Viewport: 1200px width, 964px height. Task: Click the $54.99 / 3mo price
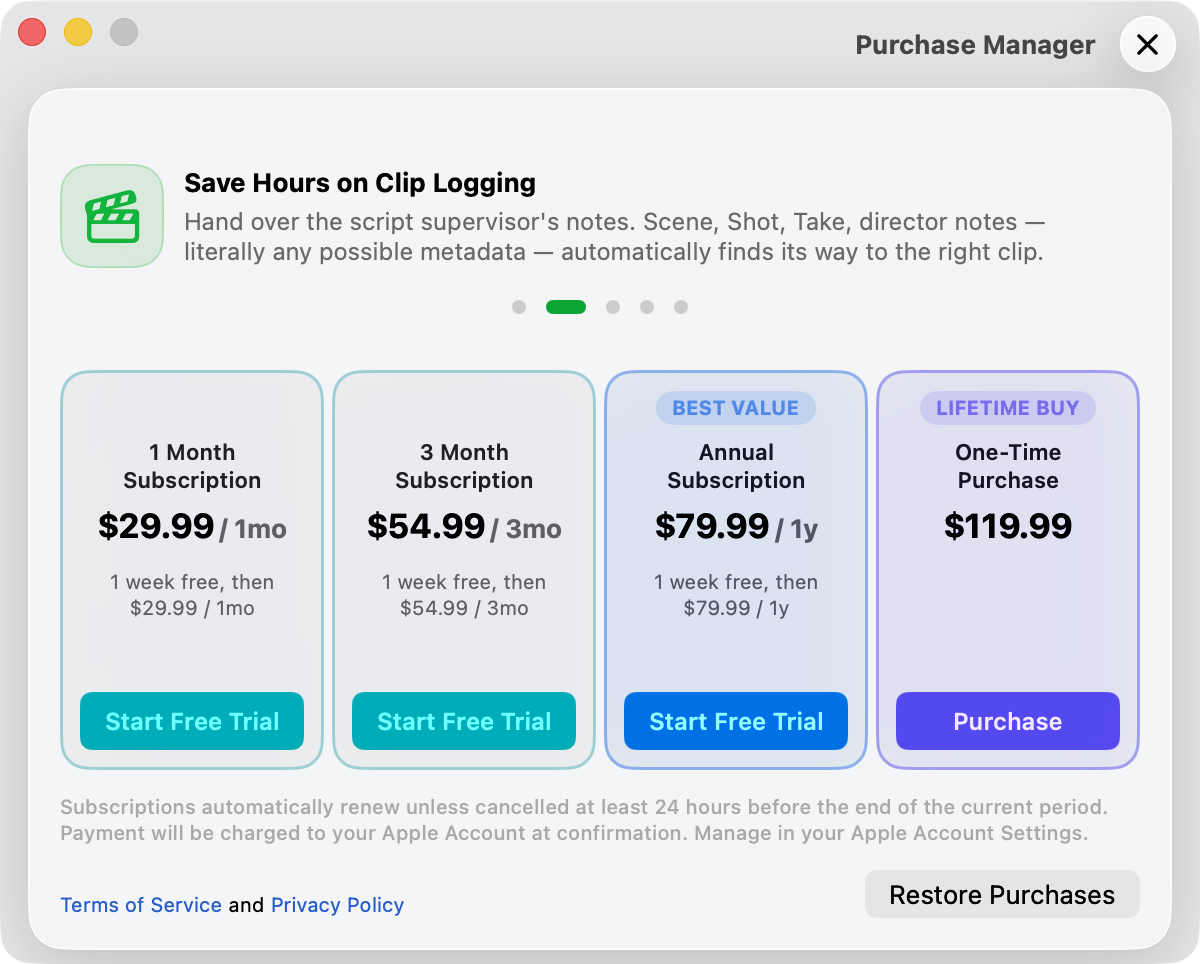coord(464,527)
